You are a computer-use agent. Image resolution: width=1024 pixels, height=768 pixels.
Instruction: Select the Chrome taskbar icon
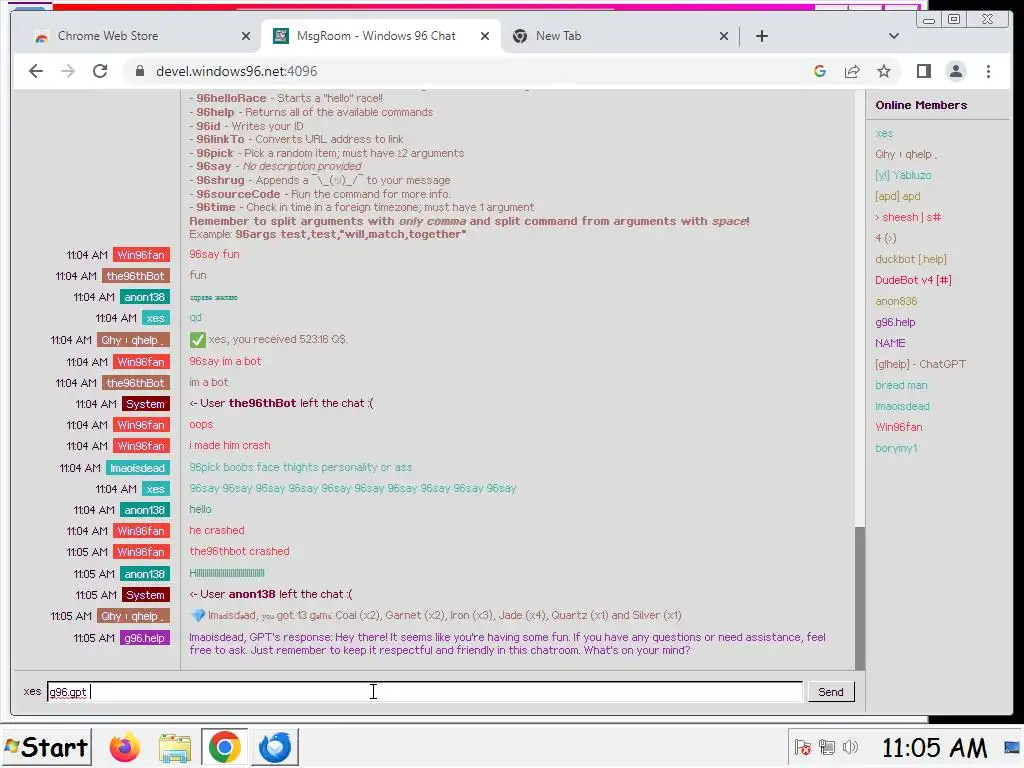click(224, 747)
